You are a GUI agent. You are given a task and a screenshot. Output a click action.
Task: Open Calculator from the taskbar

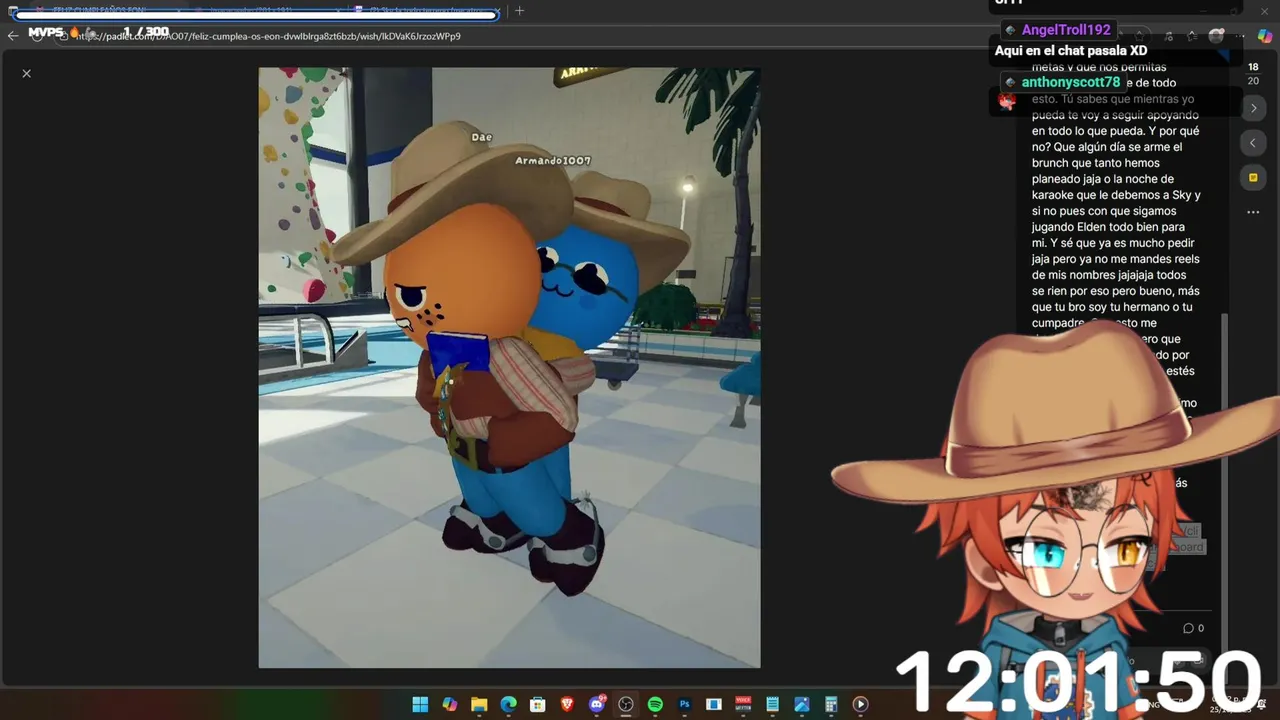click(x=831, y=704)
